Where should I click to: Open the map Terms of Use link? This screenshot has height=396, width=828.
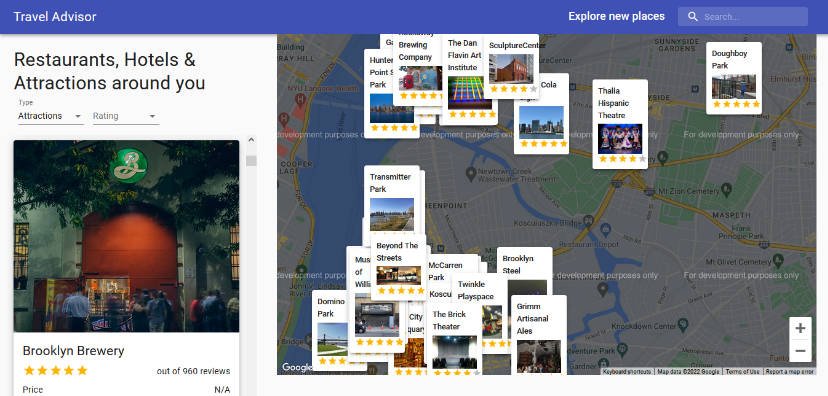tap(742, 372)
